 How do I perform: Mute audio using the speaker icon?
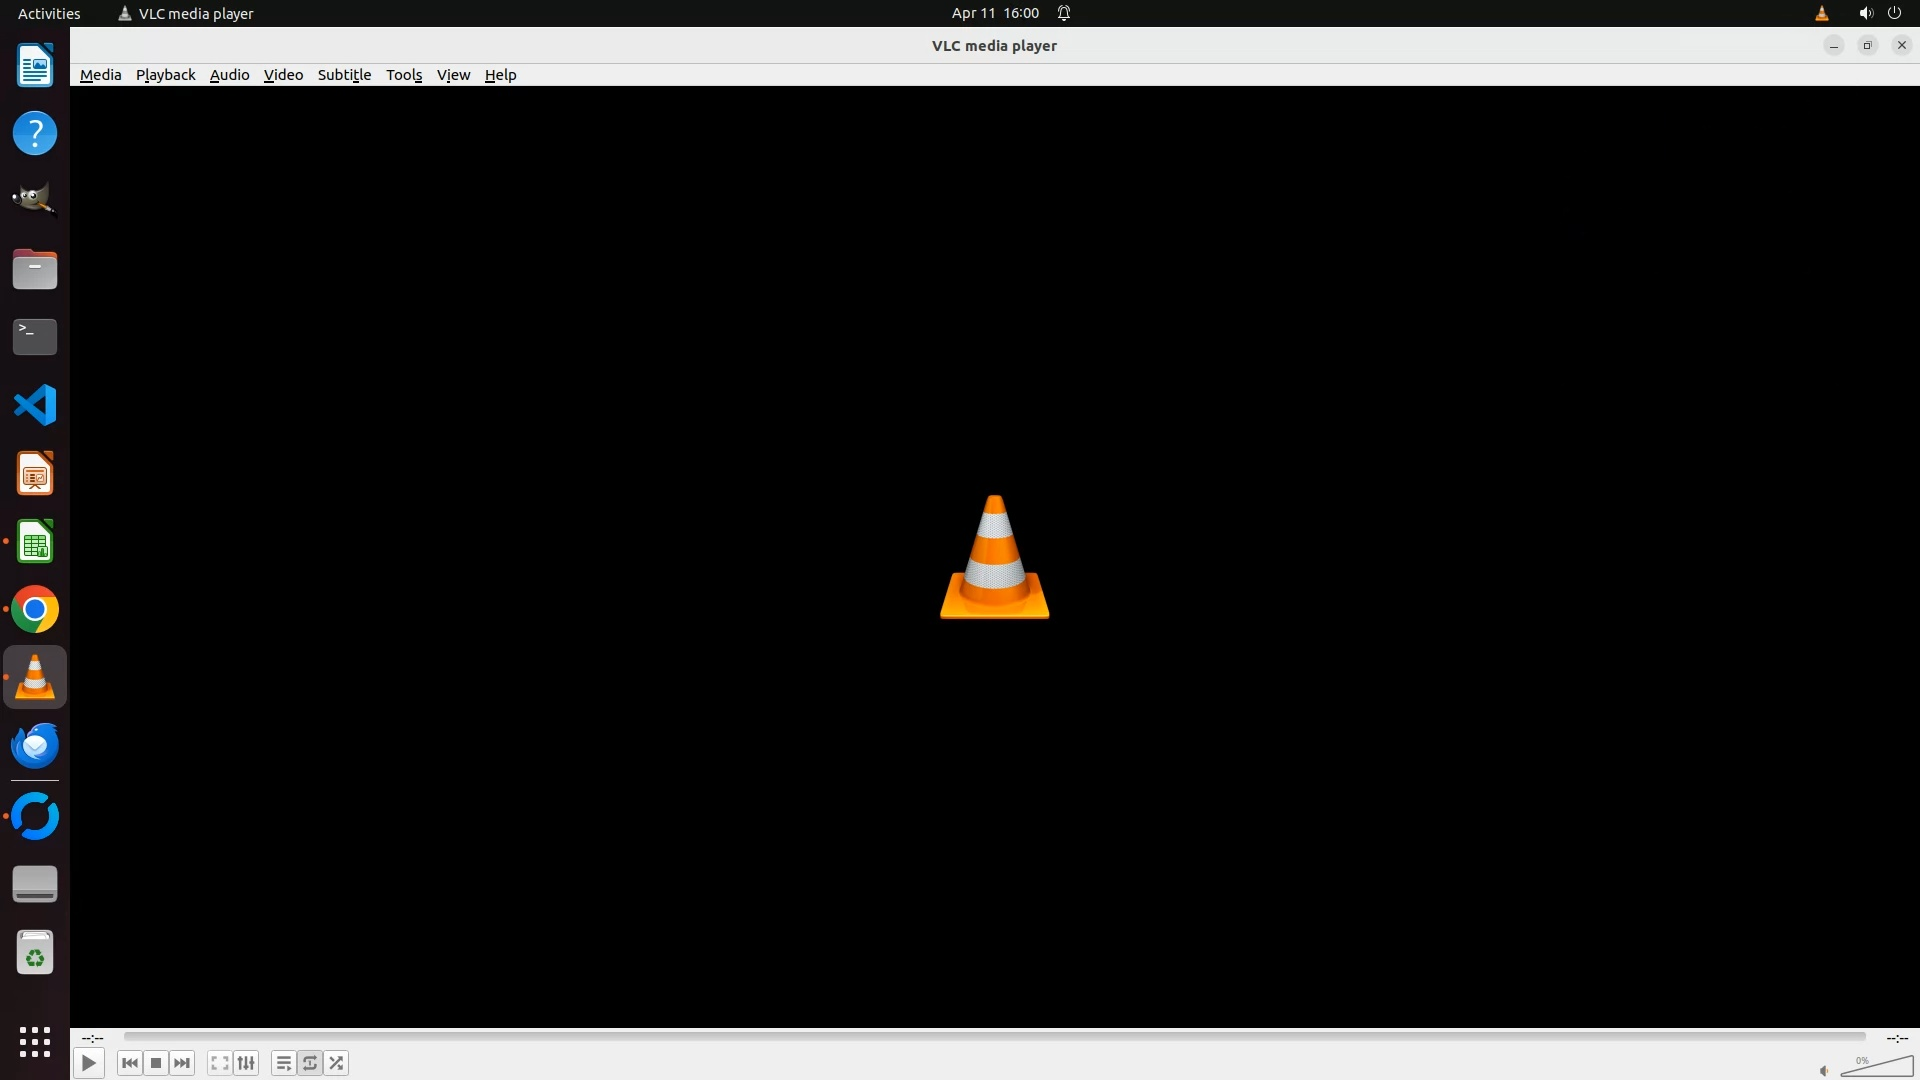(x=1824, y=1070)
